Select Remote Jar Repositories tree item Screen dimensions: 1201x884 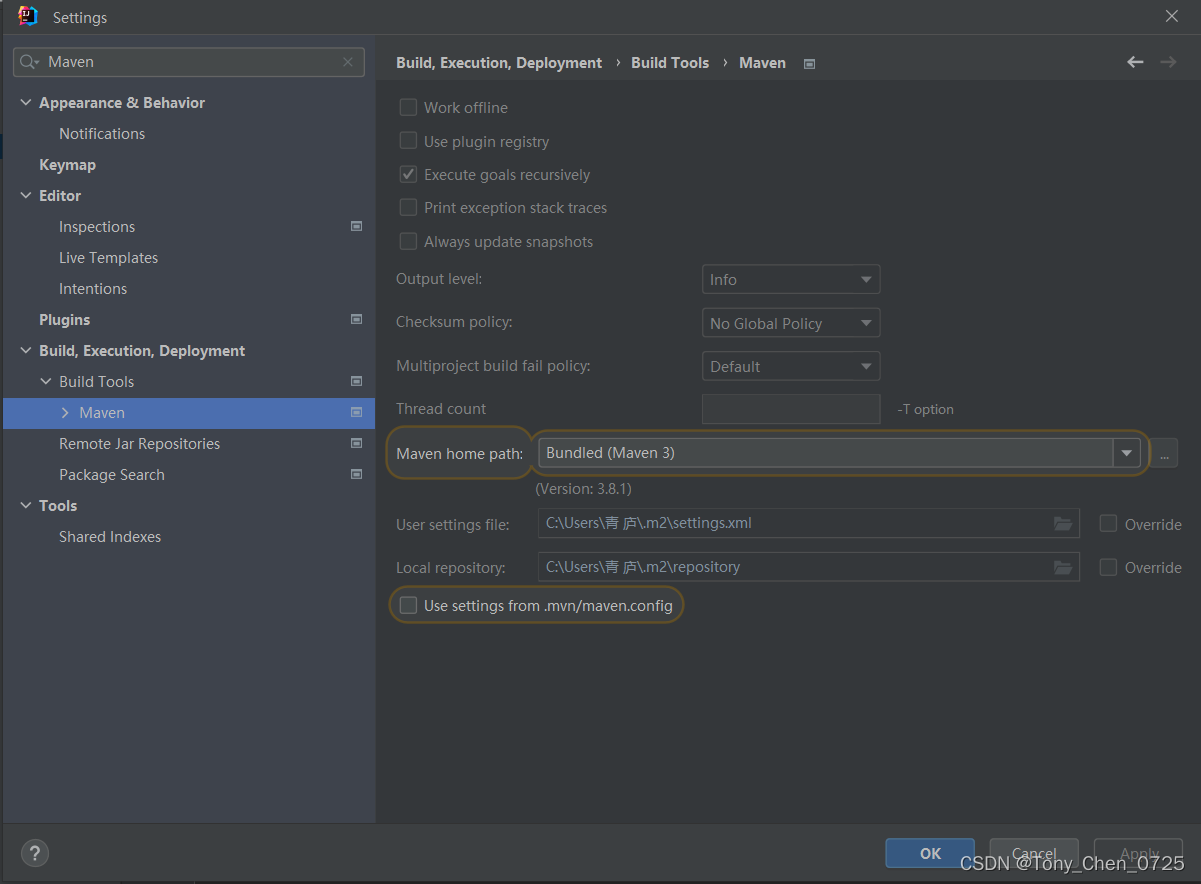click(x=139, y=443)
